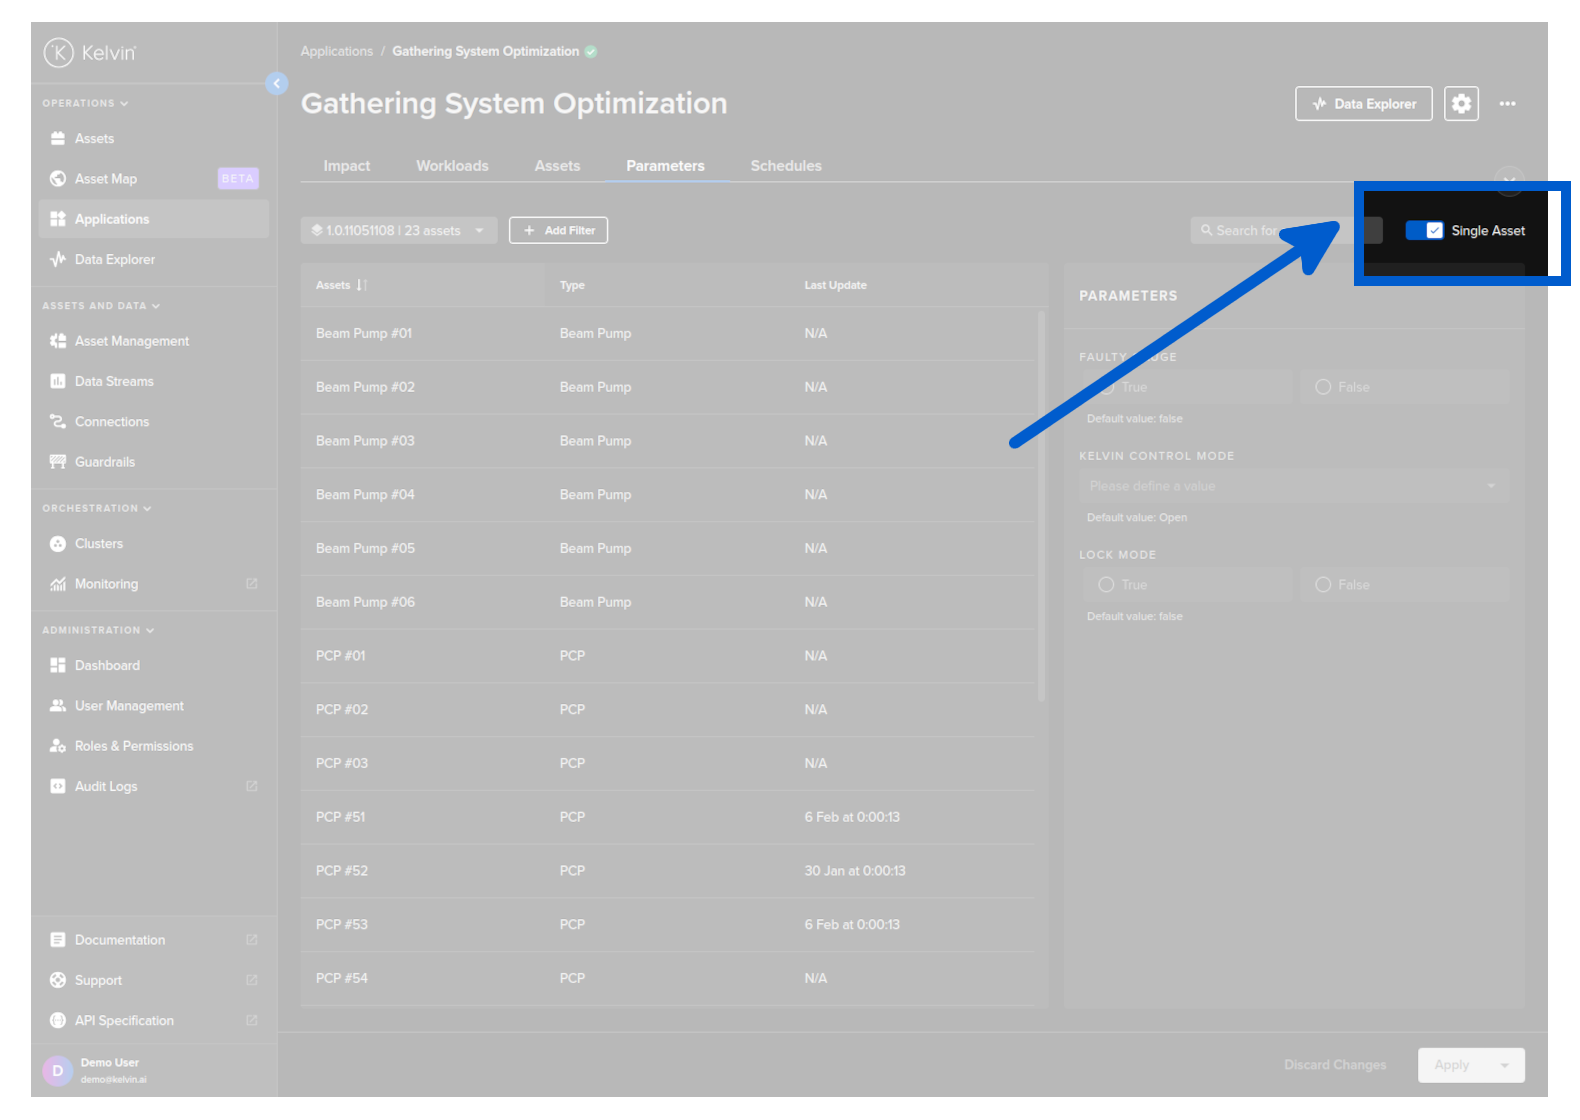Collapse the sidebar with the arrow button
1580x1120 pixels.
pyautogui.click(x=277, y=84)
